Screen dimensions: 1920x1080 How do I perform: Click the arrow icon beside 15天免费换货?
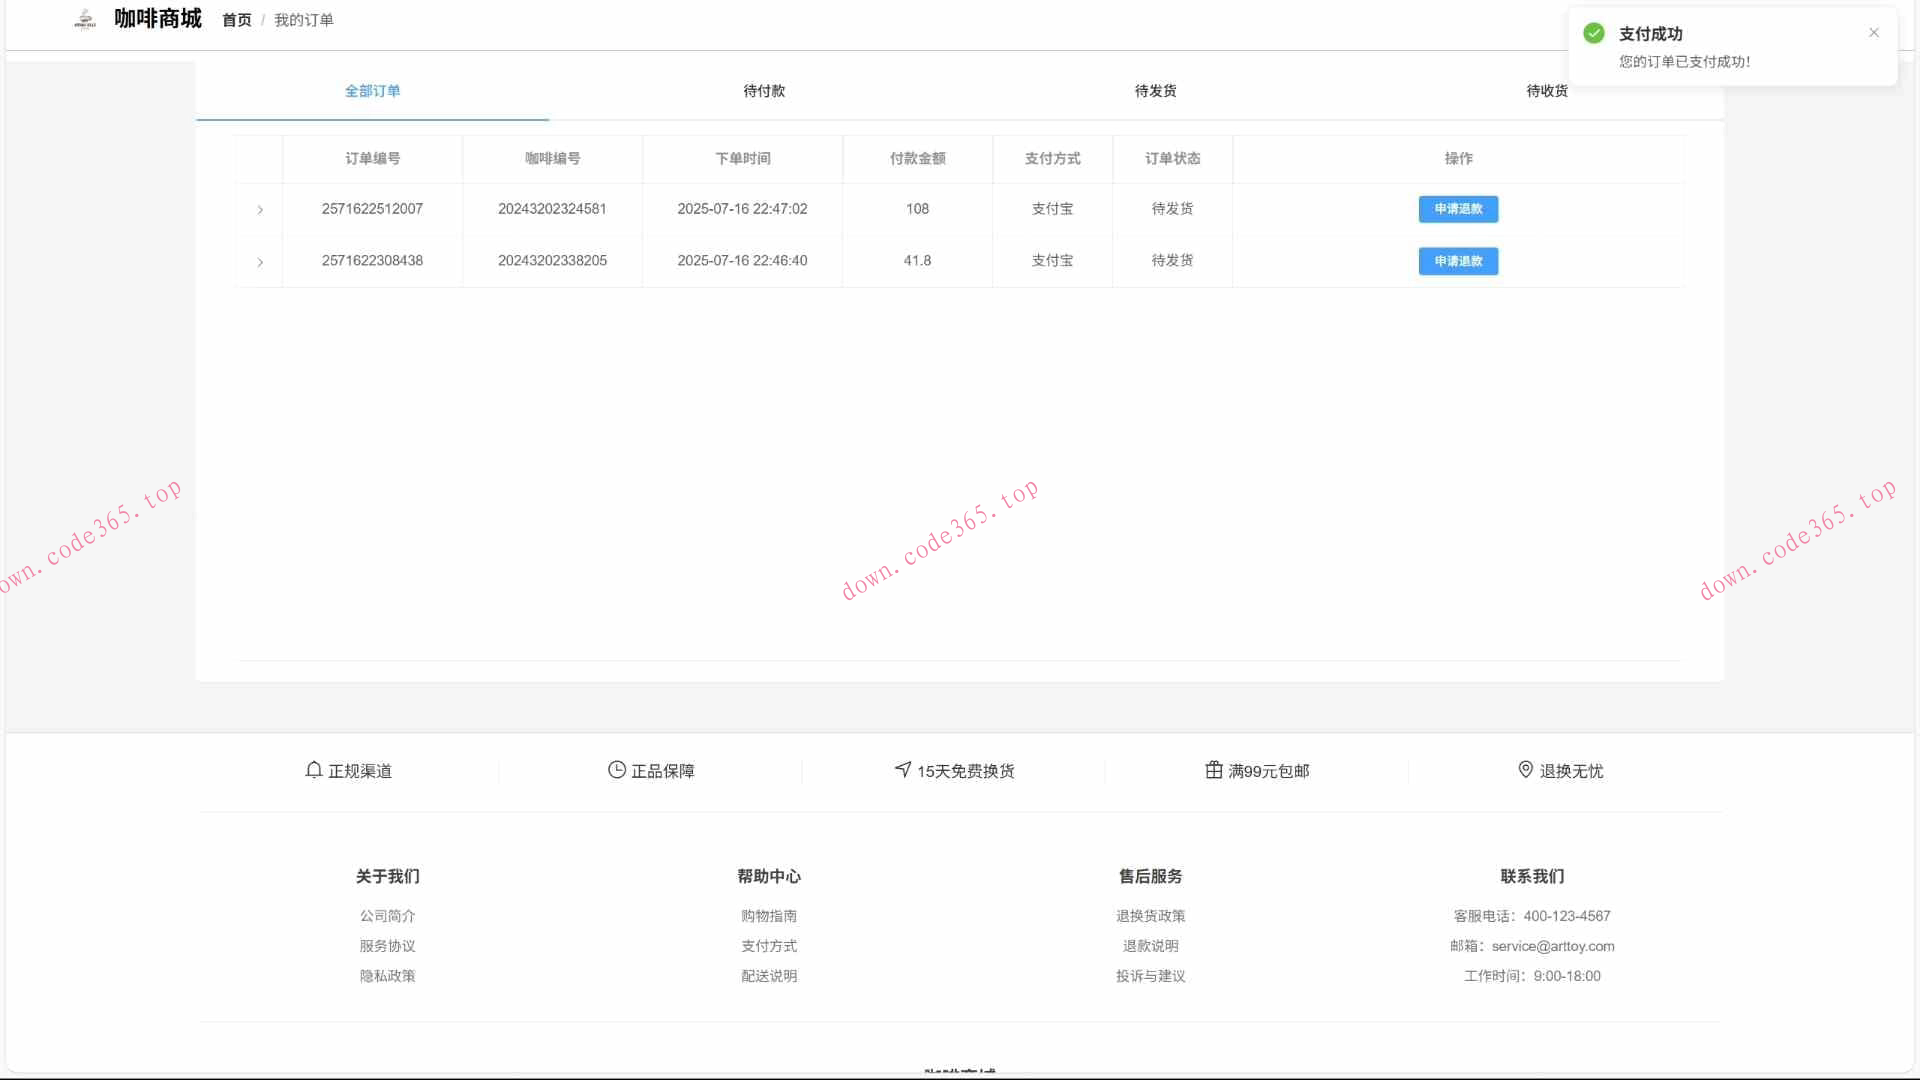point(903,769)
